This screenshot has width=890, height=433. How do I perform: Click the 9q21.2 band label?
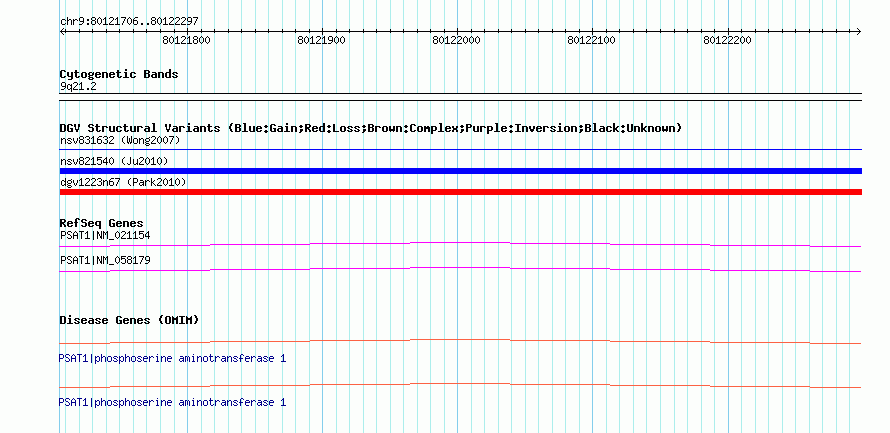tap(77, 86)
